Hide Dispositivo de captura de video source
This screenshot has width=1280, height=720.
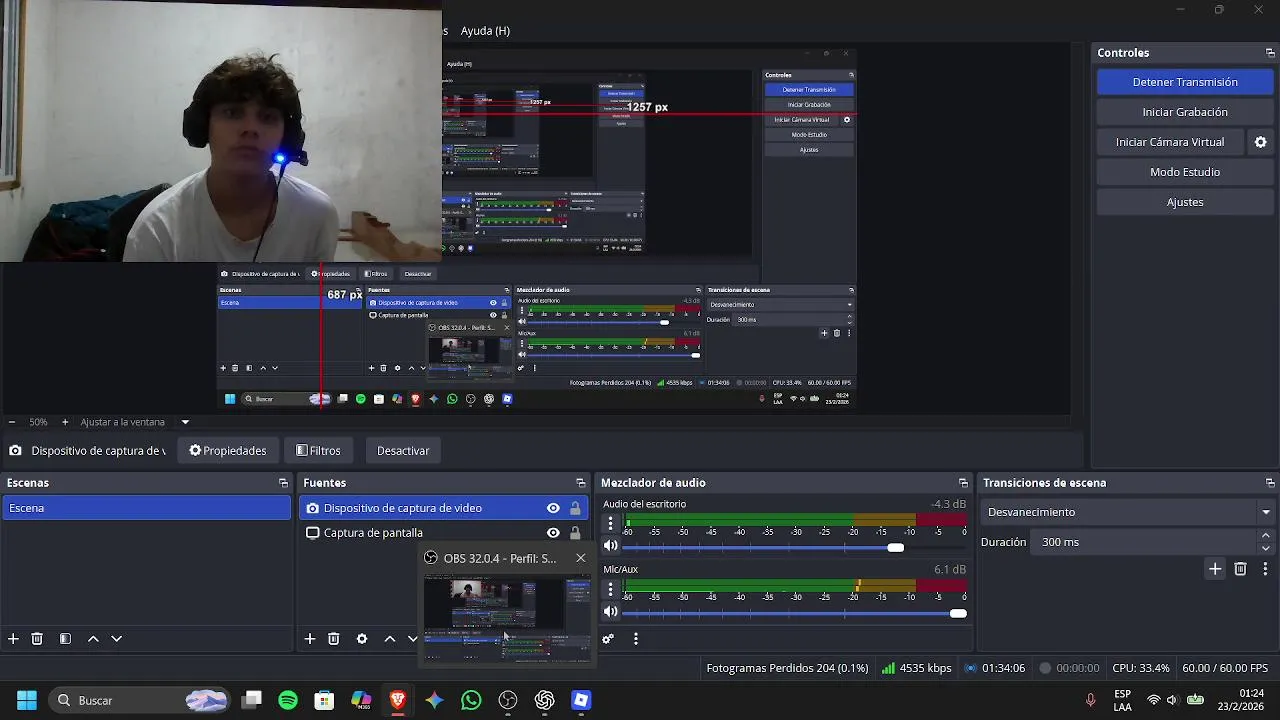click(x=553, y=508)
